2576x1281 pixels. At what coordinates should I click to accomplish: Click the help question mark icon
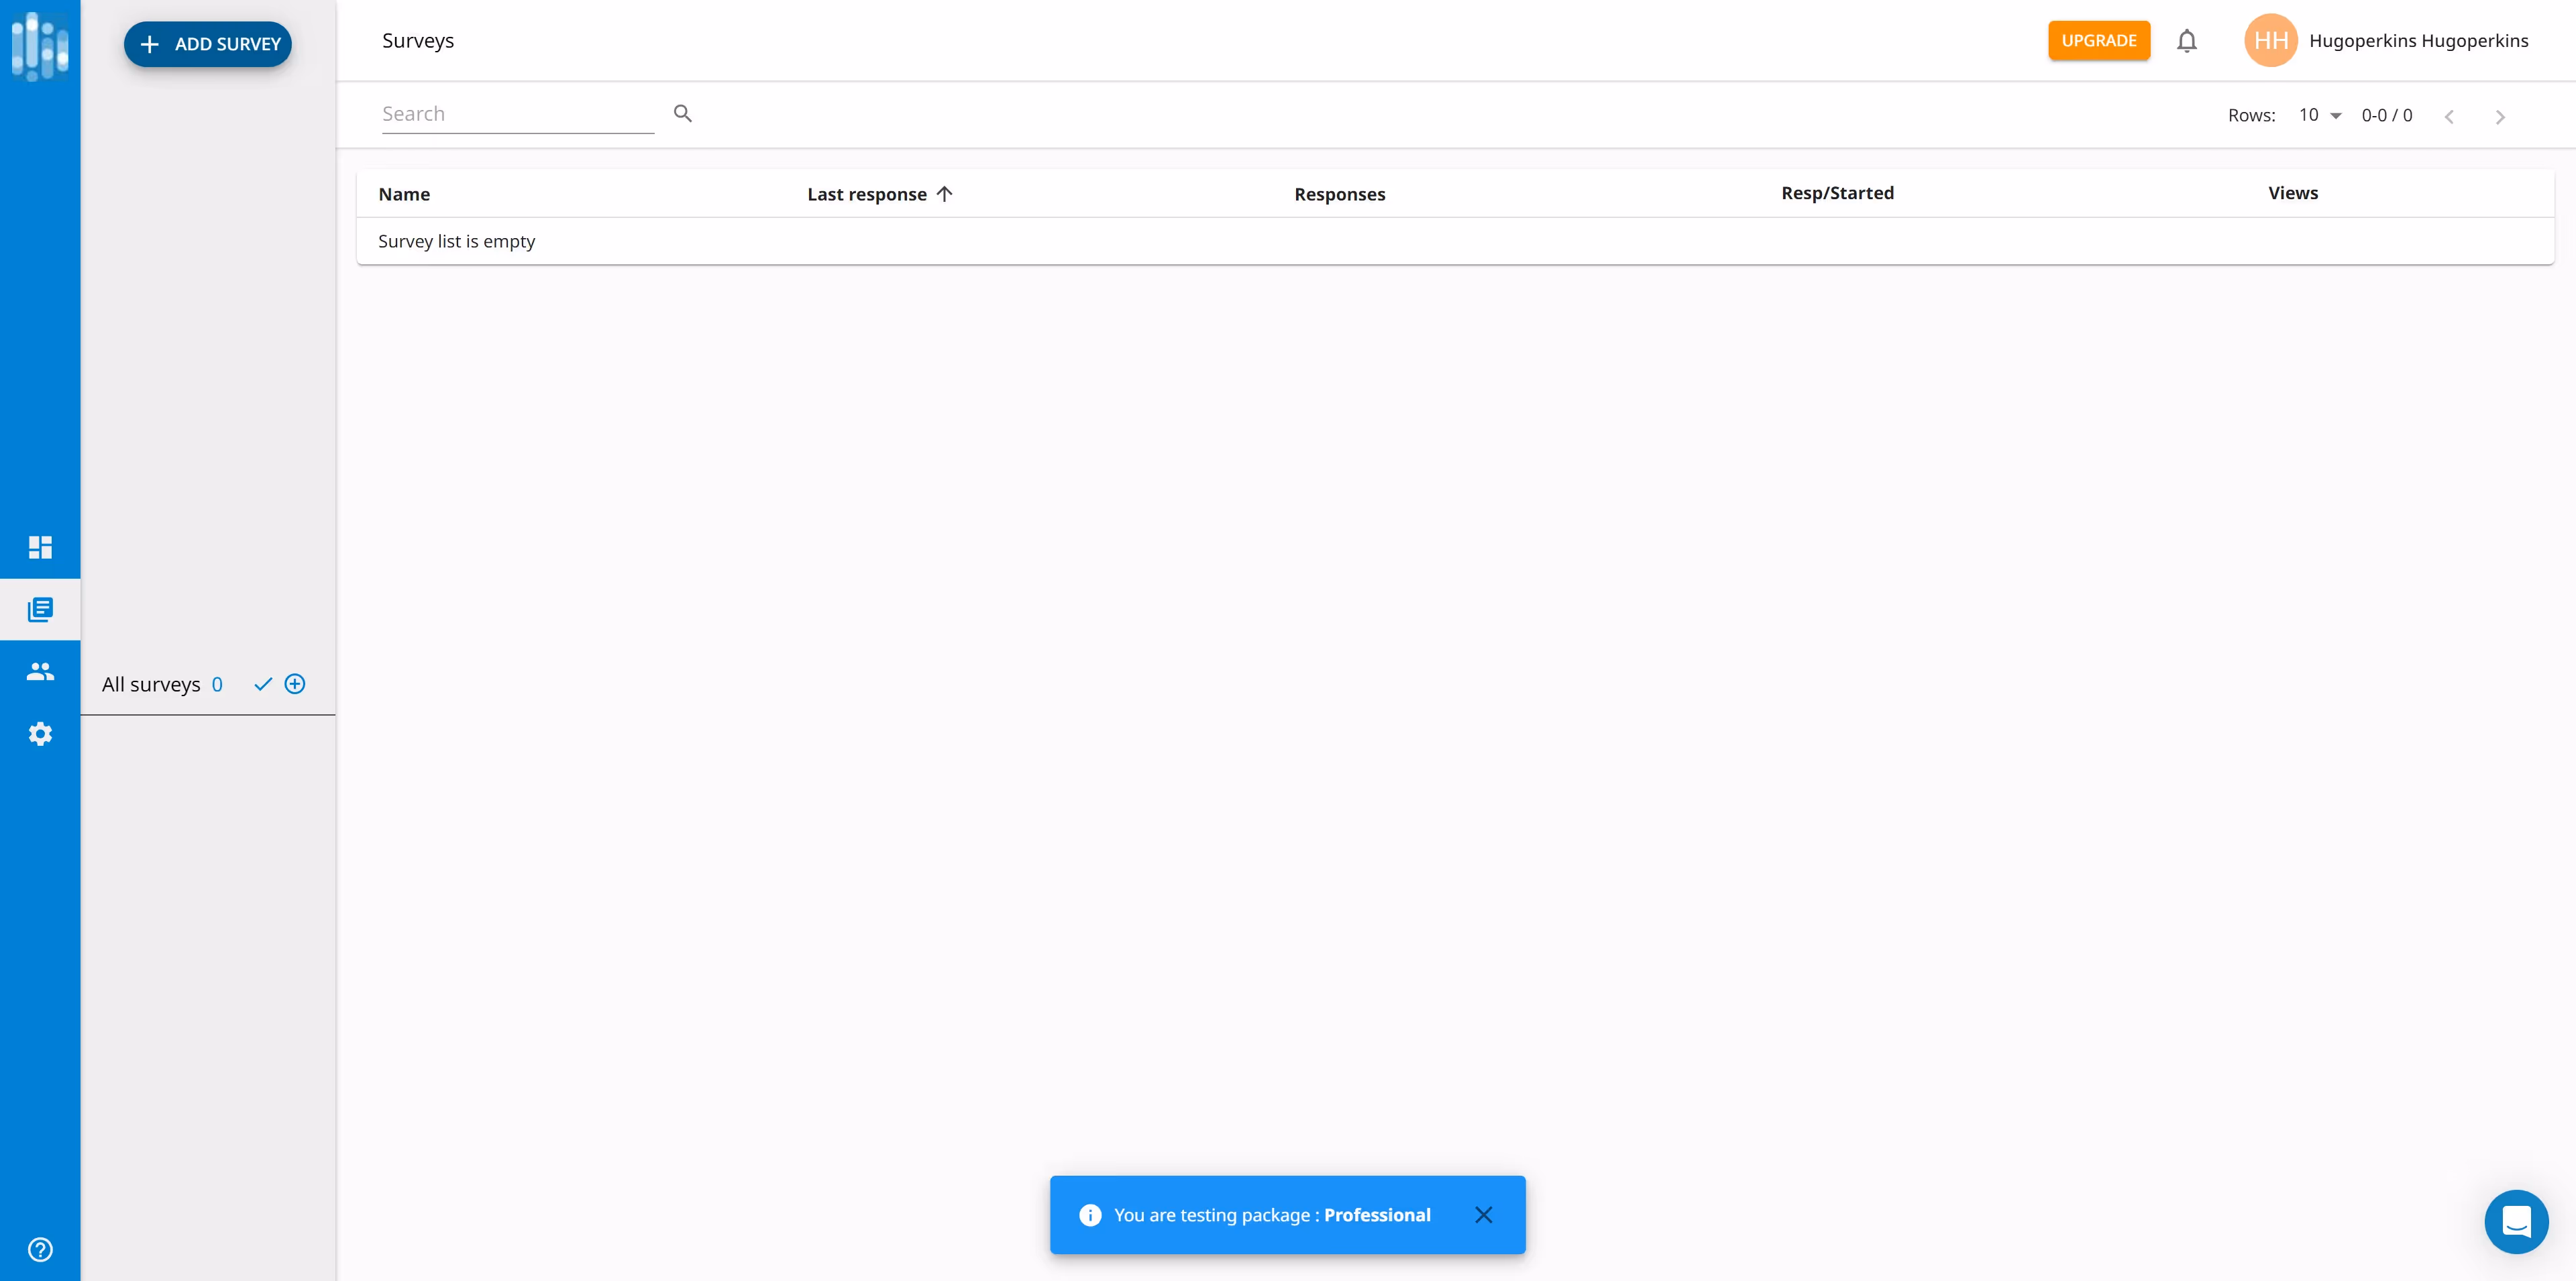[40, 1249]
